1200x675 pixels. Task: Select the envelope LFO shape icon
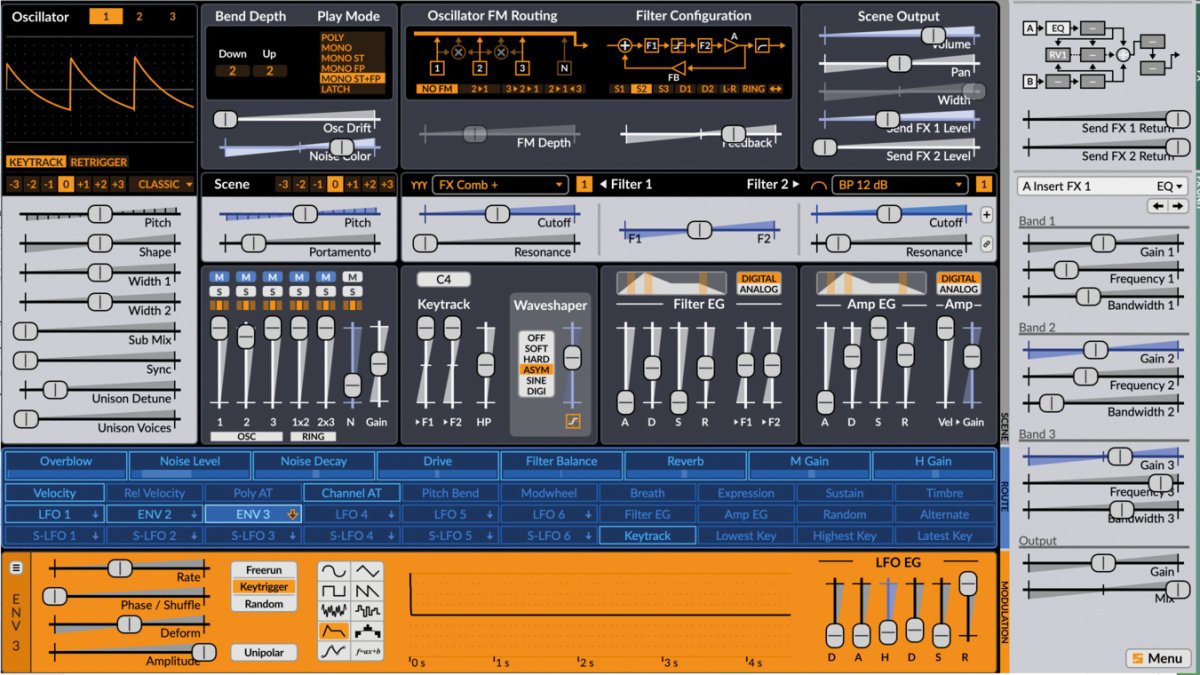pos(333,631)
